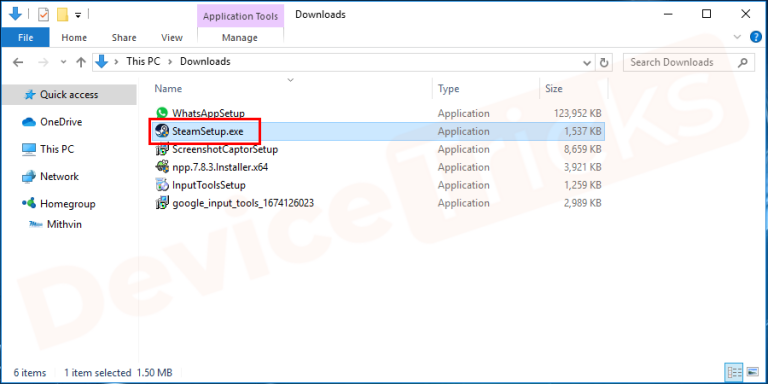Go back with the left arrow

click(18, 62)
